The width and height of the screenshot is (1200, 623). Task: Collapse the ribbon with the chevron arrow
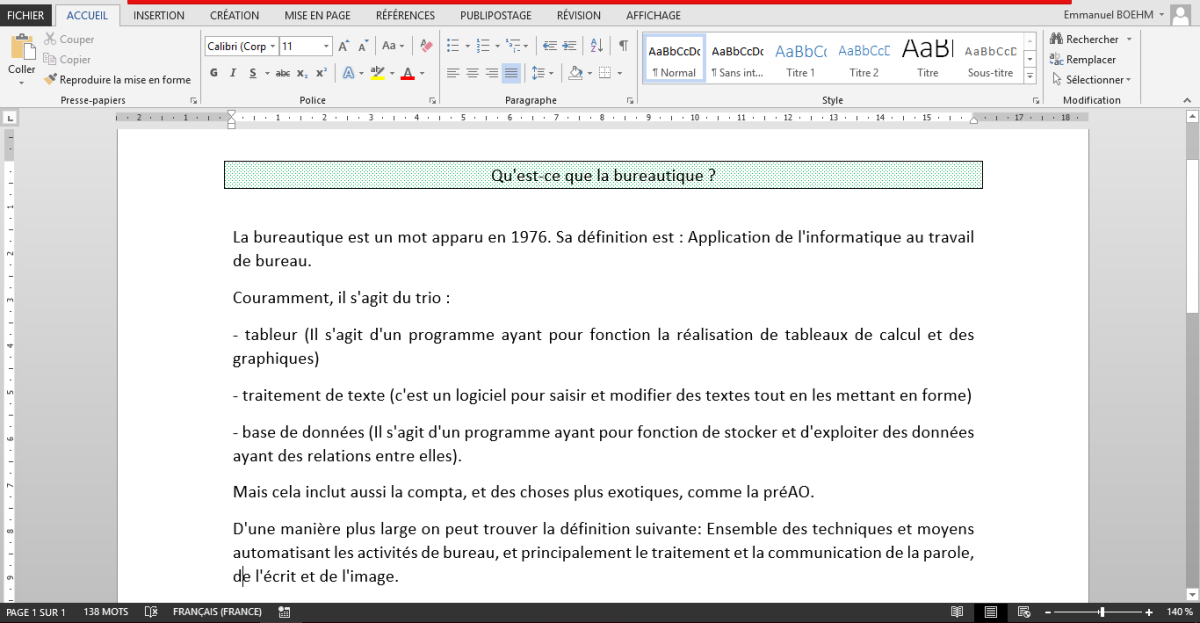point(1185,101)
